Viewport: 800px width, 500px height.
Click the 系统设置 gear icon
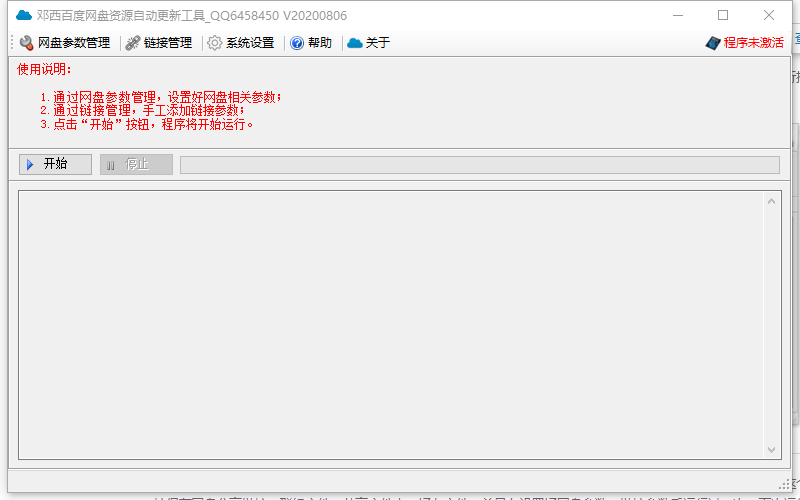point(215,43)
